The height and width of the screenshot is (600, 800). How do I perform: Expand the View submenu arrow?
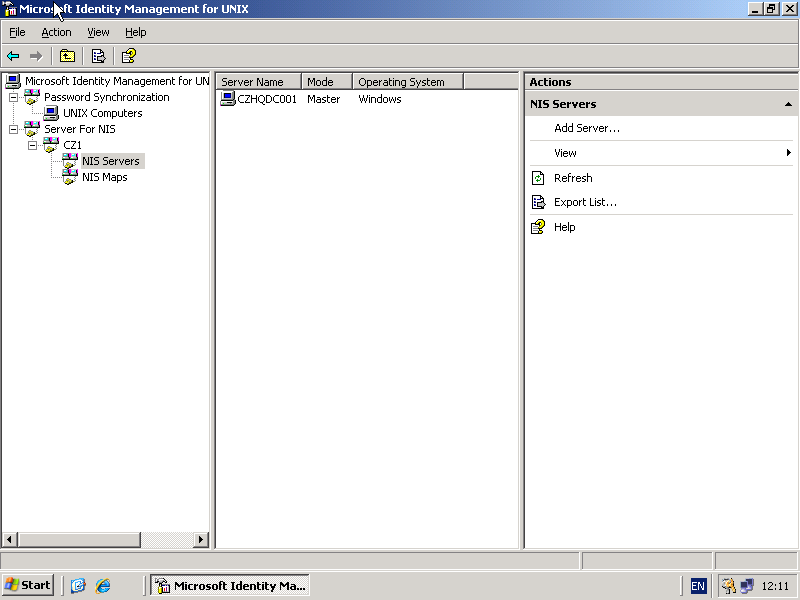pyautogui.click(x=789, y=153)
